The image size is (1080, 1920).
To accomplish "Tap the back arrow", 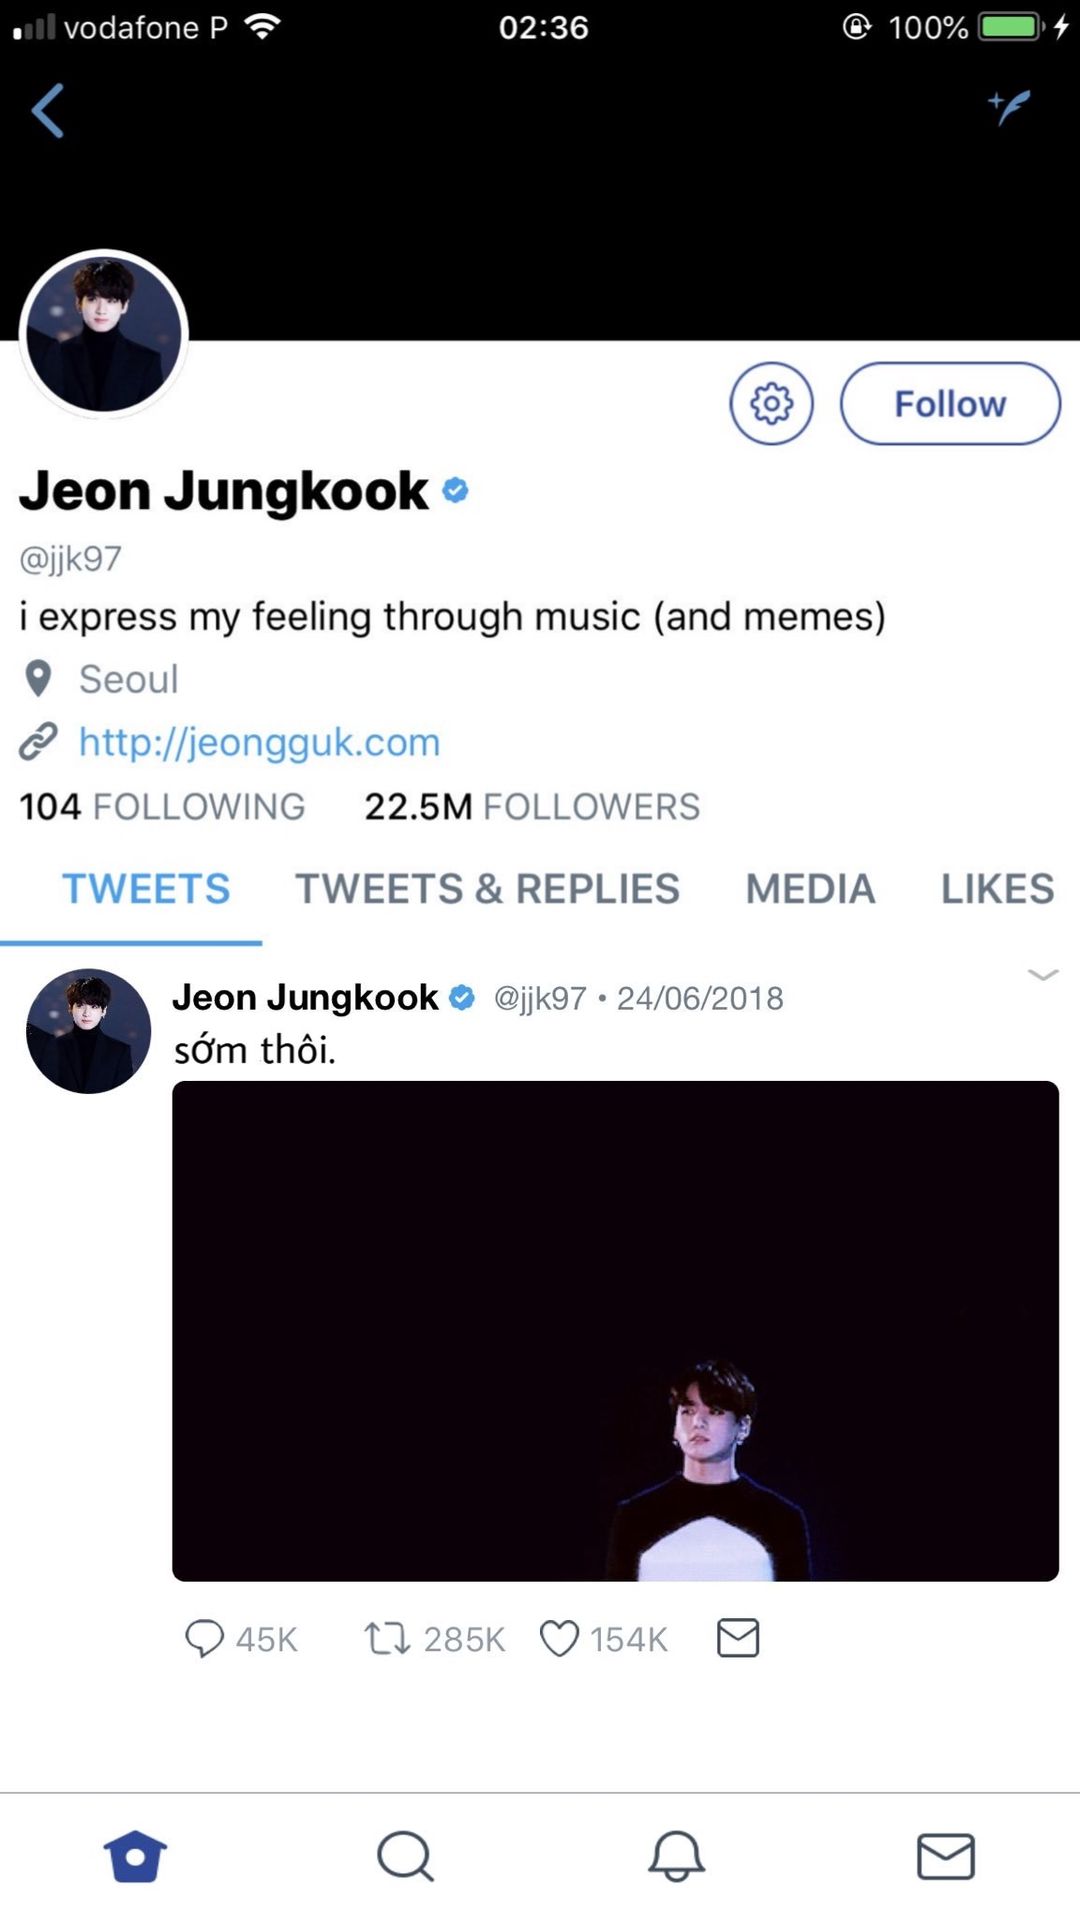I will coord(48,110).
